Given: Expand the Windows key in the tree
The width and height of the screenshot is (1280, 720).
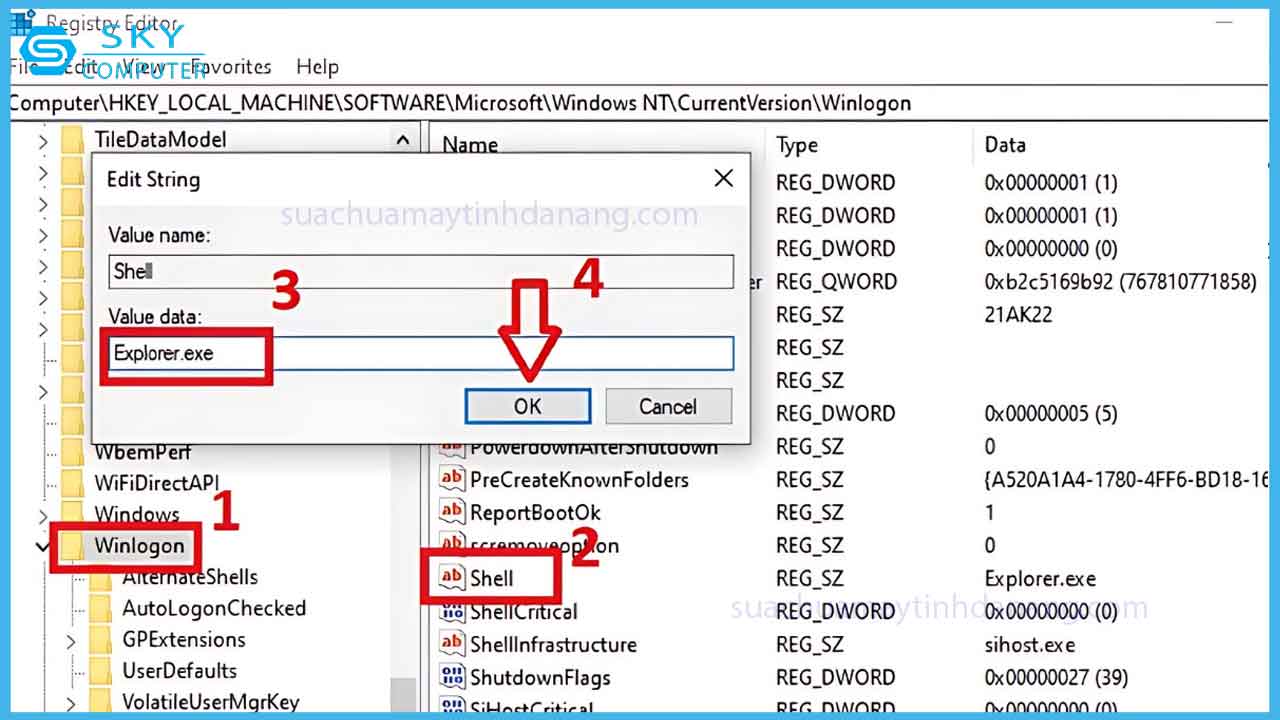Looking at the screenshot, I should pos(42,515).
